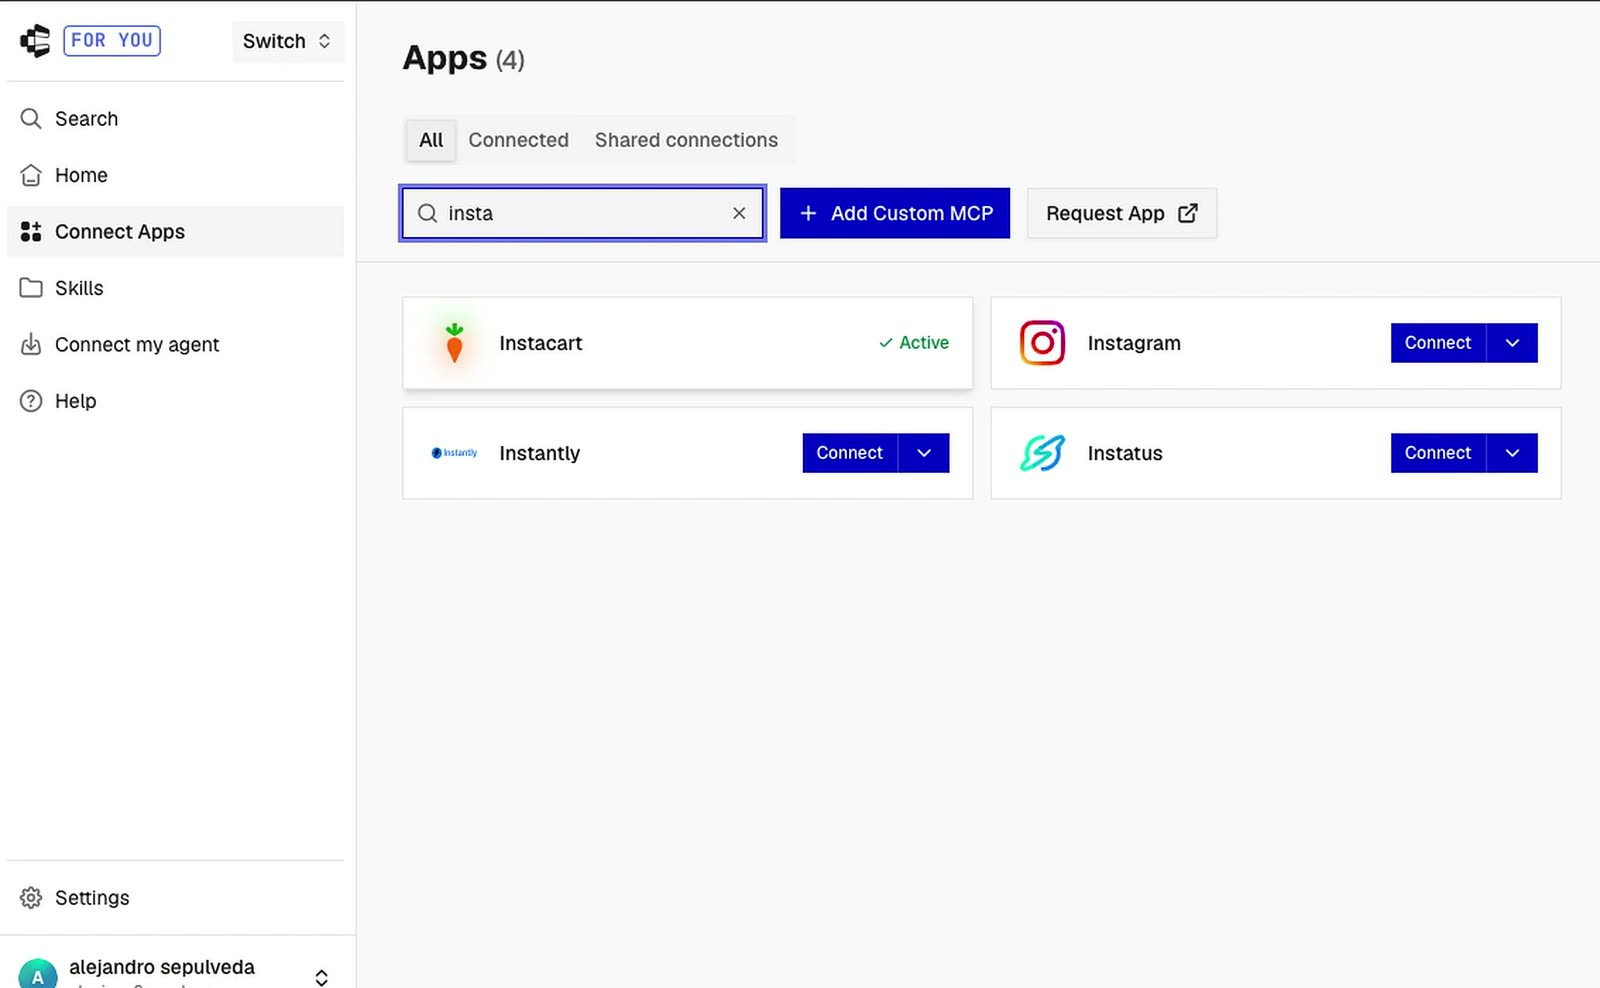Click the app logo in the sidebar header
This screenshot has width=1600, height=988.
(x=35, y=41)
